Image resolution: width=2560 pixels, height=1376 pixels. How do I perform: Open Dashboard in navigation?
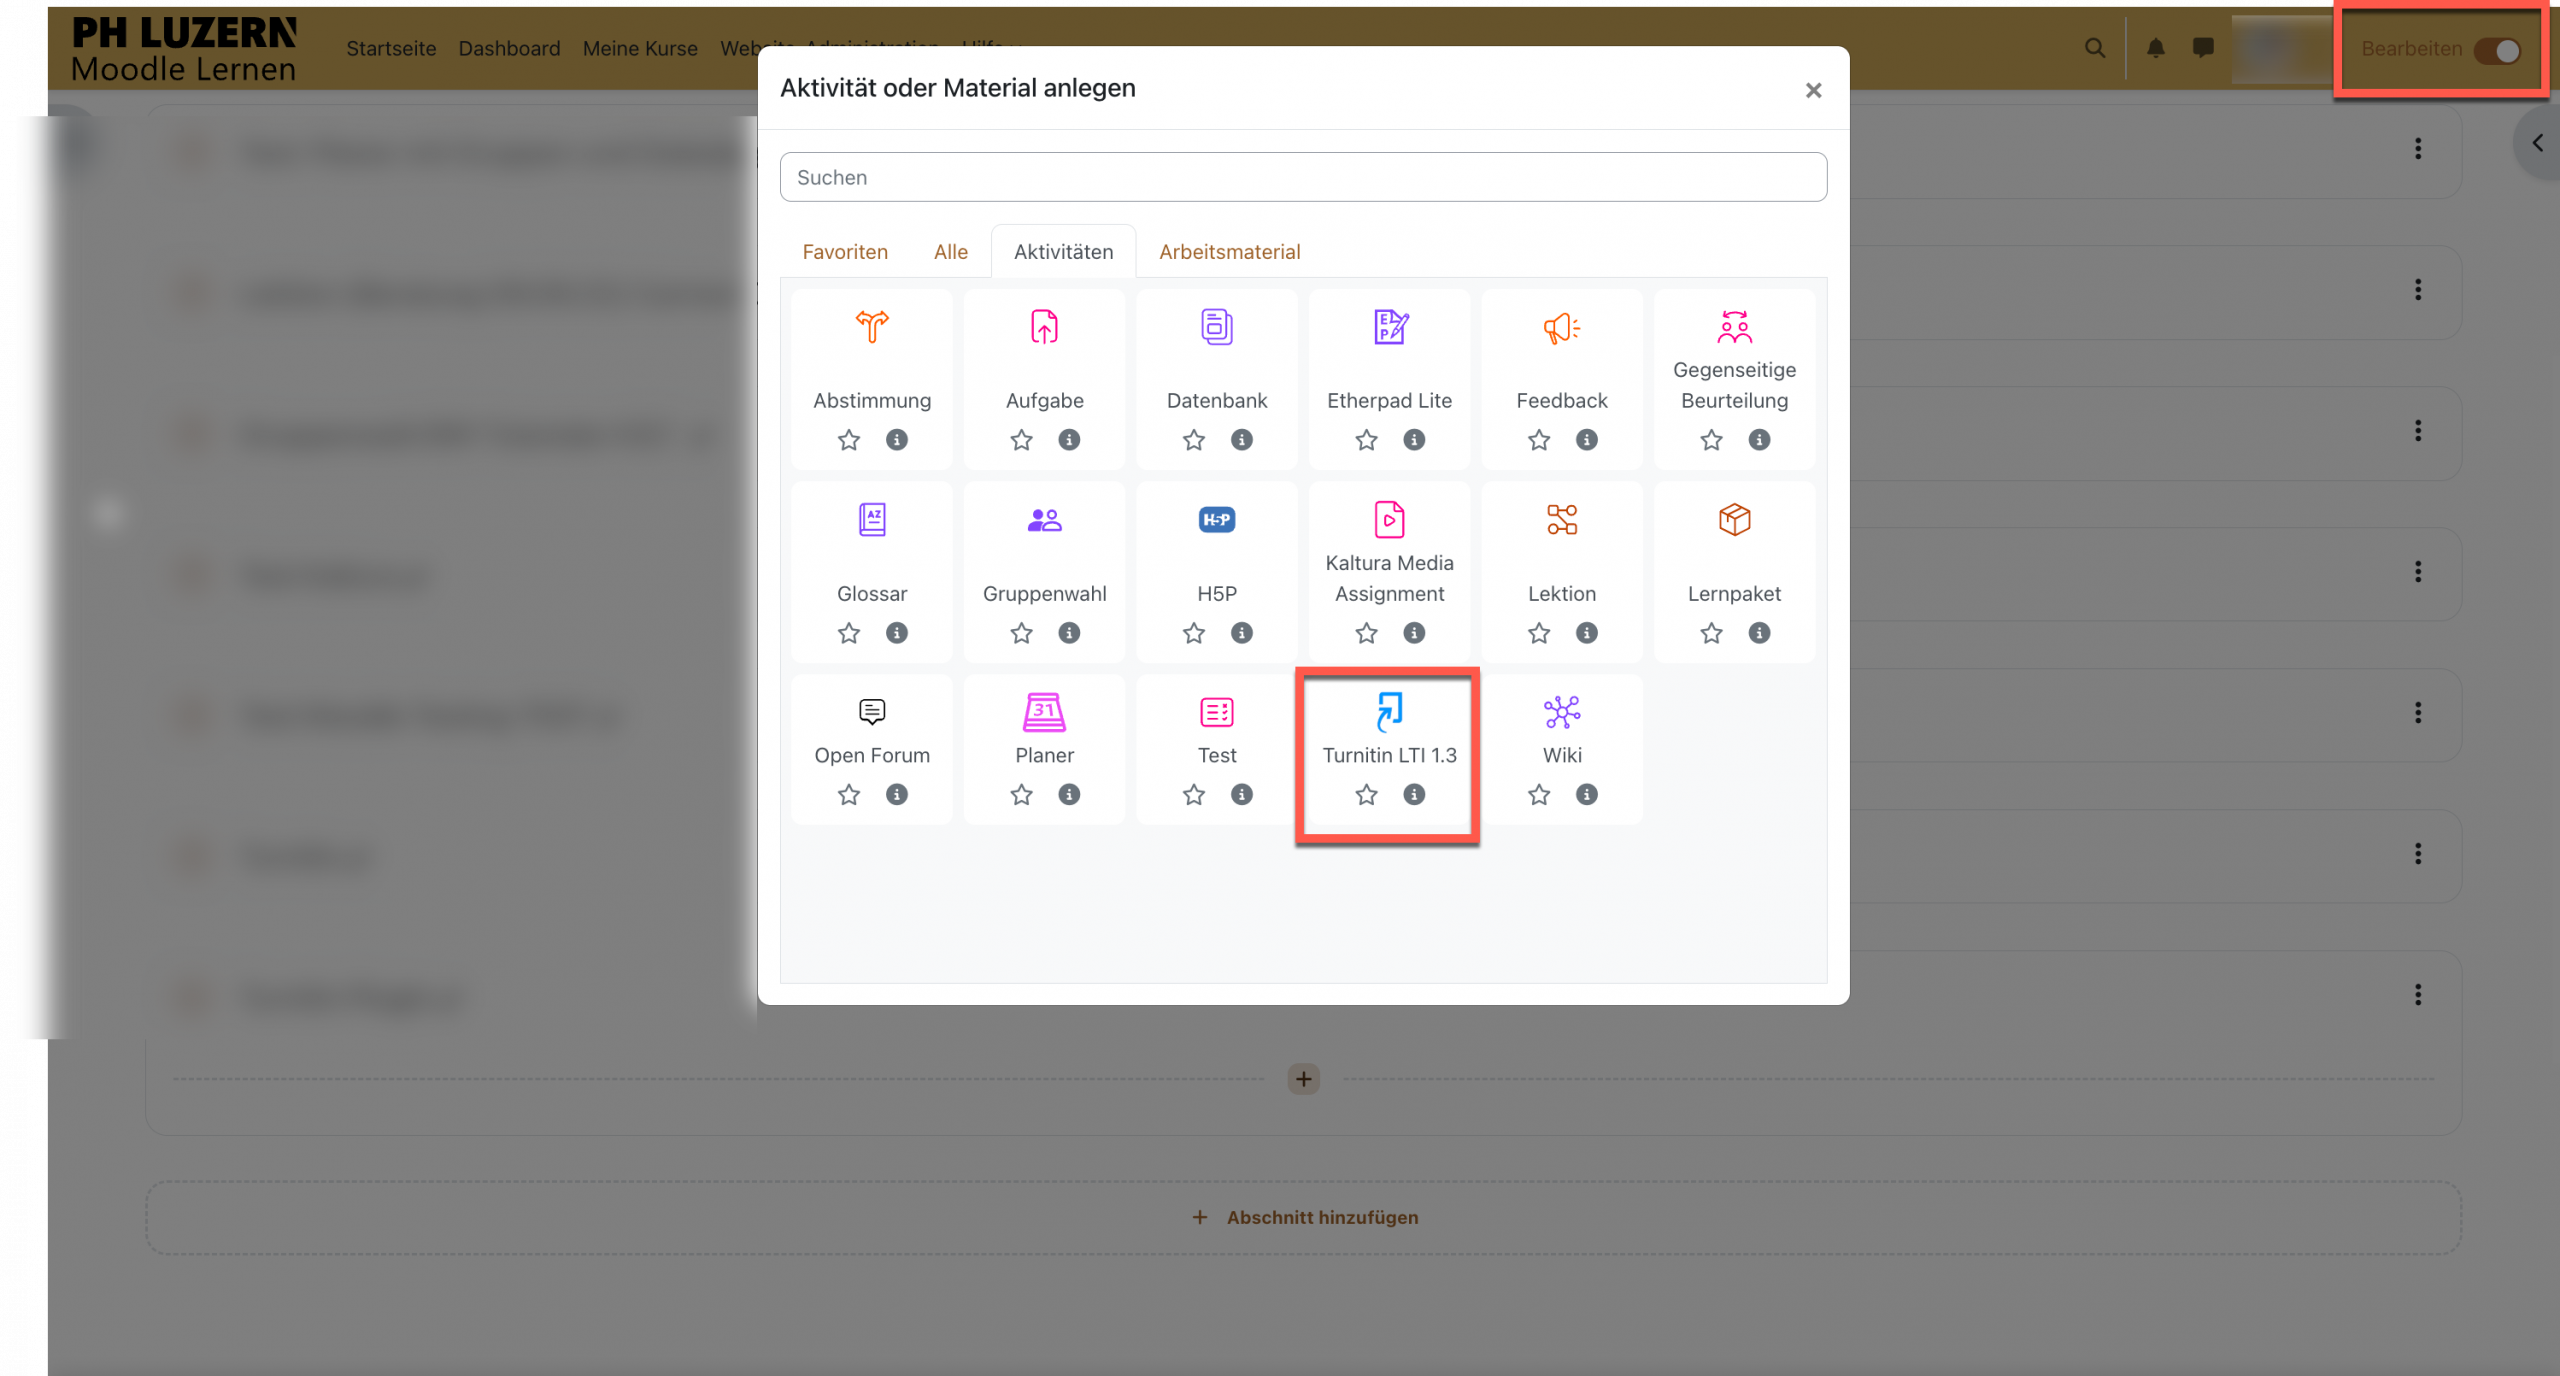(509, 48)
